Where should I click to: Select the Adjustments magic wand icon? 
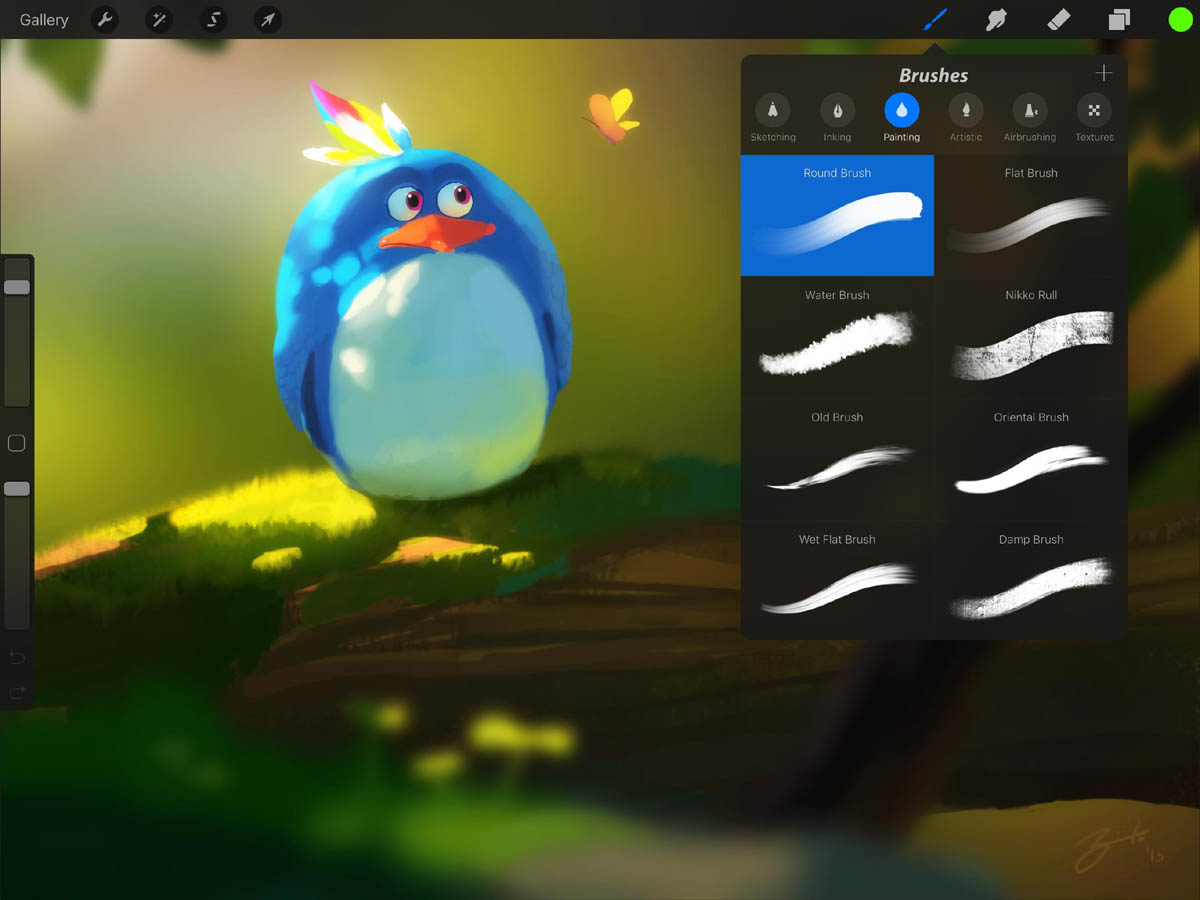coord(158,19)
